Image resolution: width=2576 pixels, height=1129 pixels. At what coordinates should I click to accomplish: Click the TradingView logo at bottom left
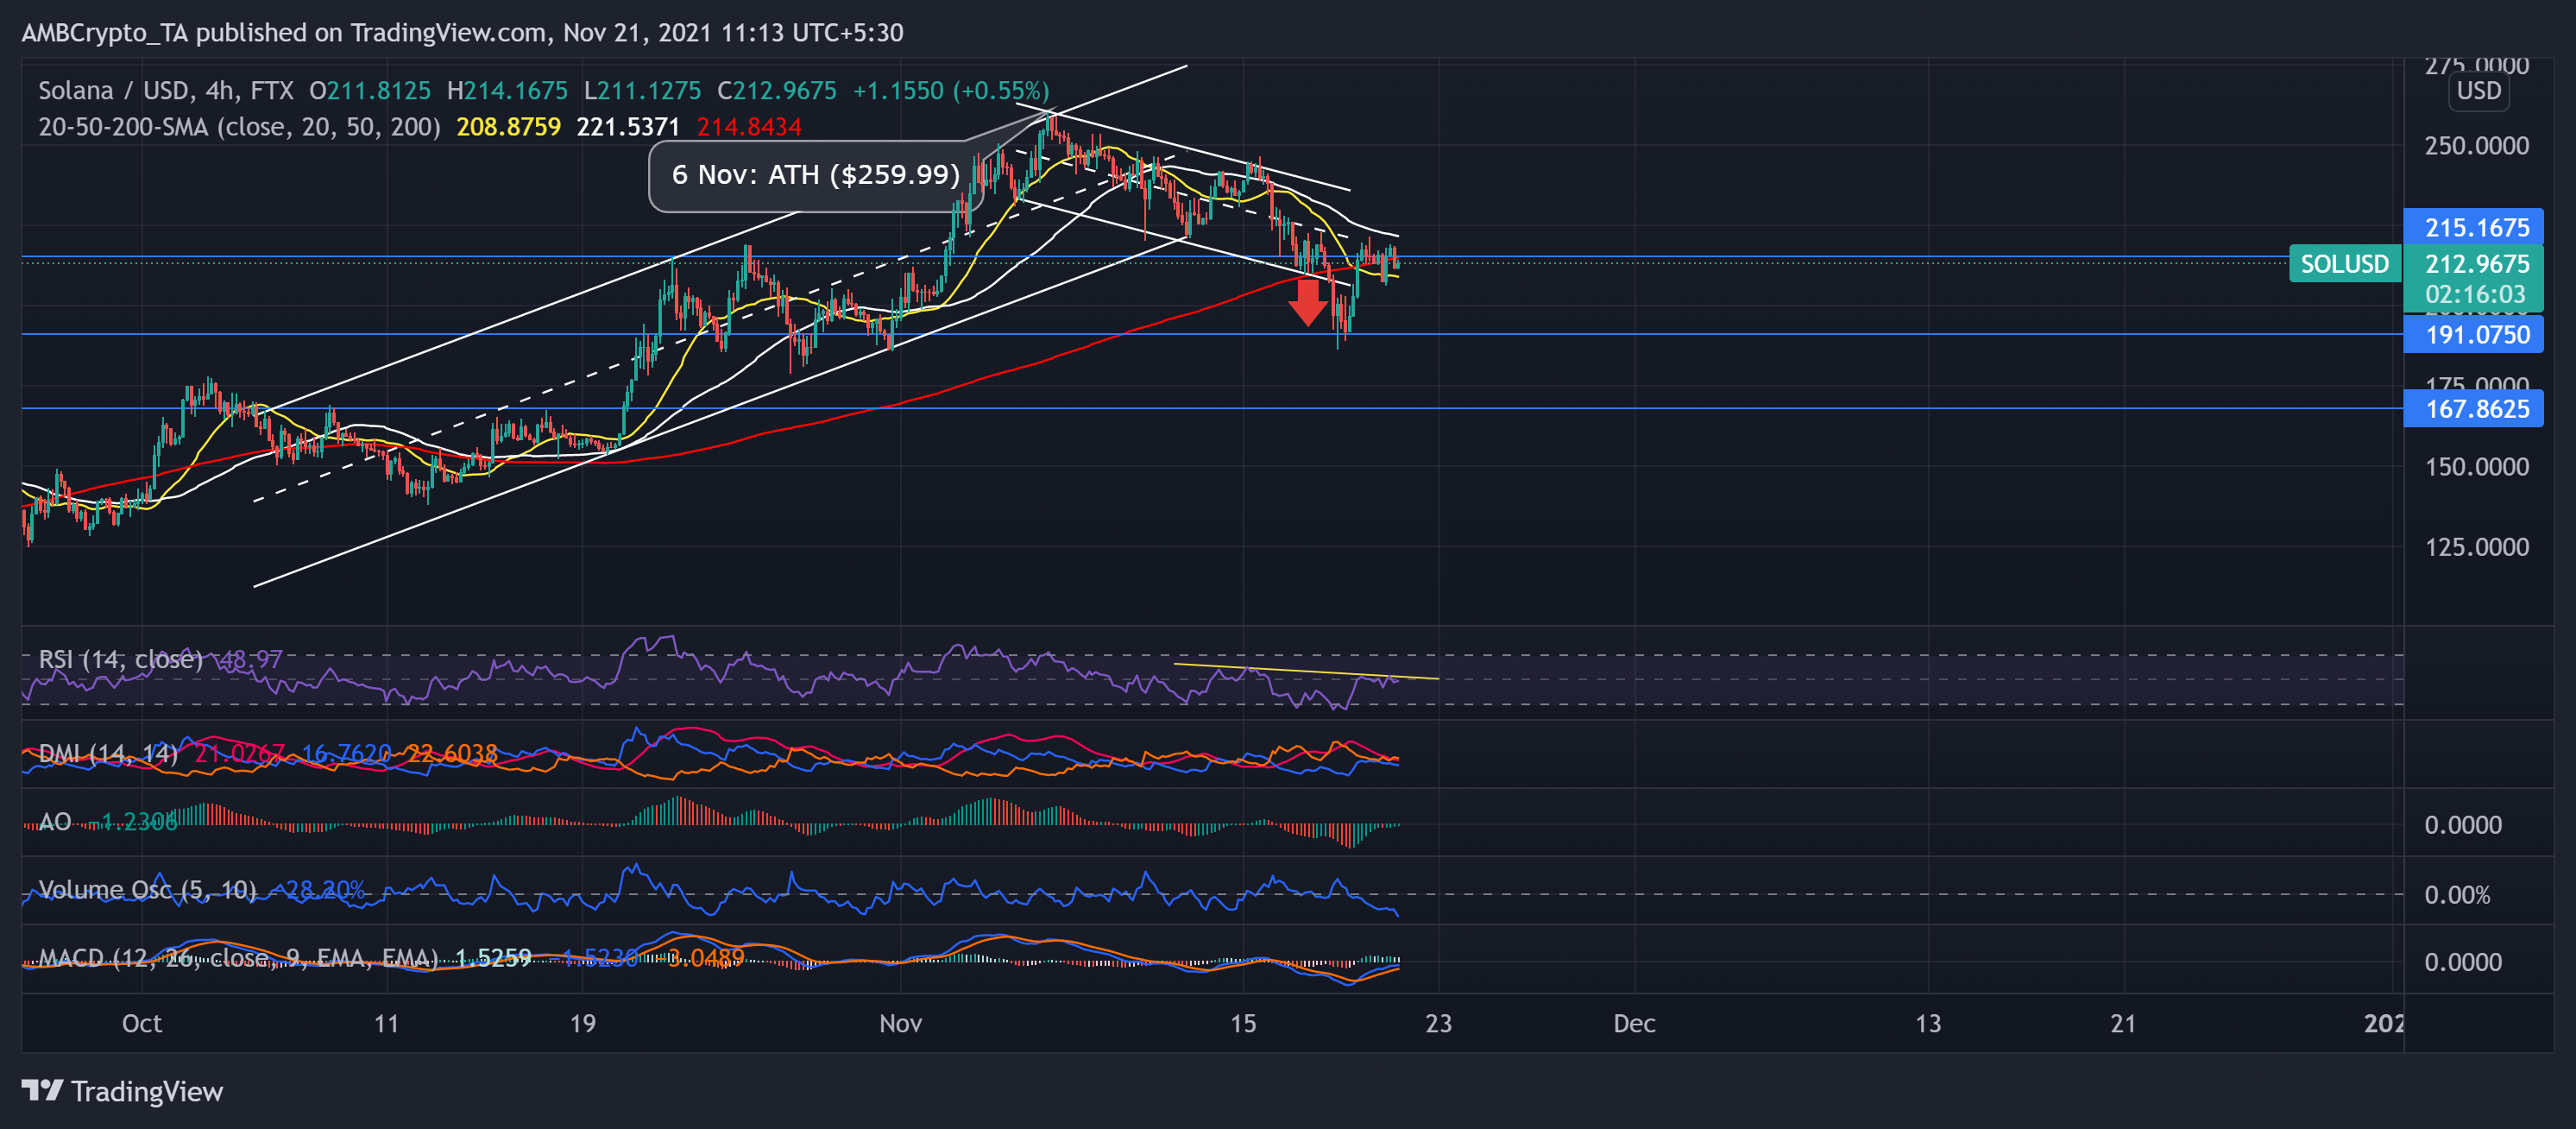[x=122, y=1091]
